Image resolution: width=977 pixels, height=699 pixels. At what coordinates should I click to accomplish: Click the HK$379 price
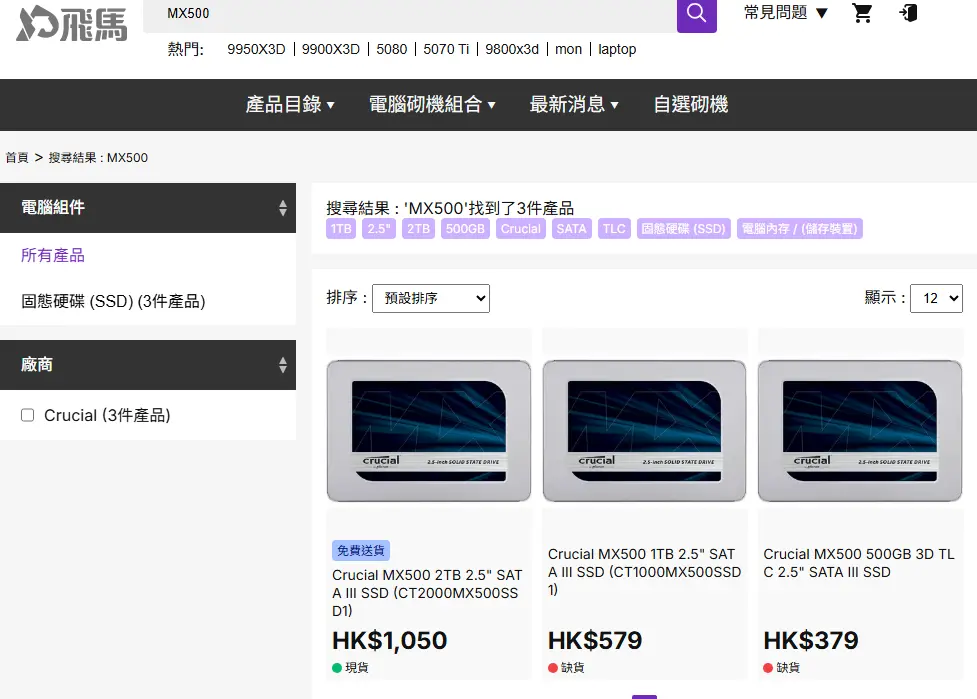tap(811, 640)
